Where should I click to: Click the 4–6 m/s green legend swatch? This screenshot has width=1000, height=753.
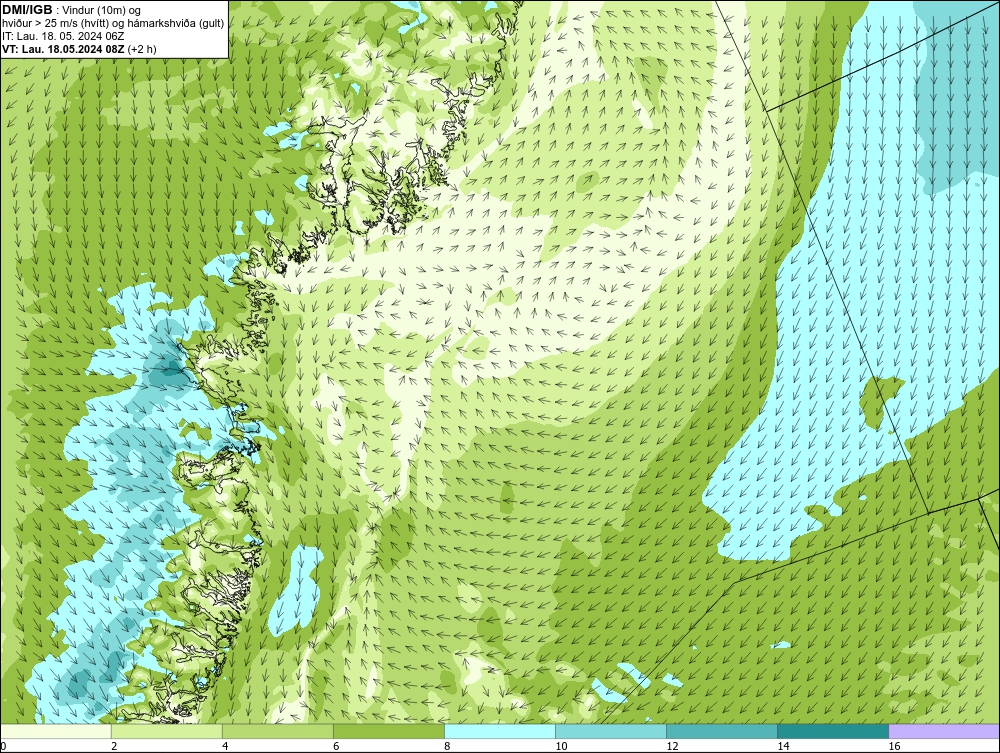point(277,731)
